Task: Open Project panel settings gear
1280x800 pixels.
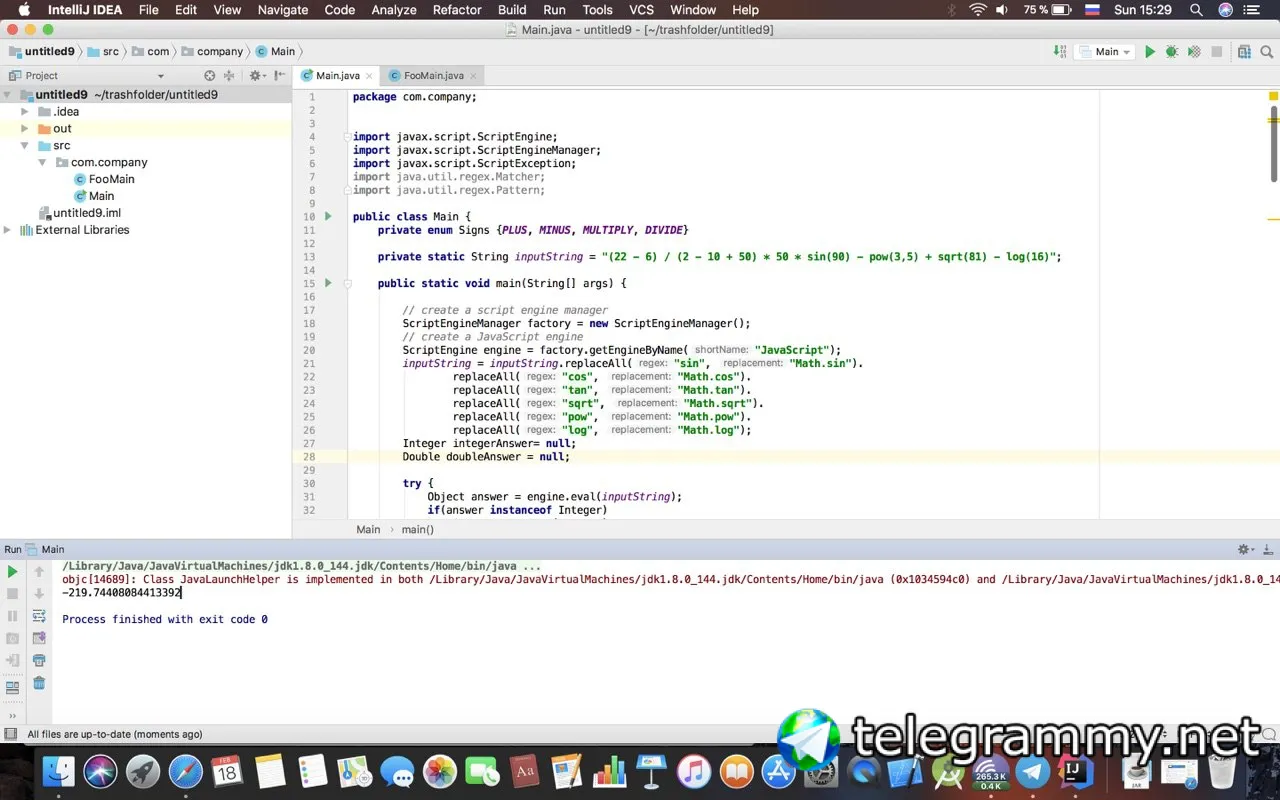Action: 255,75
